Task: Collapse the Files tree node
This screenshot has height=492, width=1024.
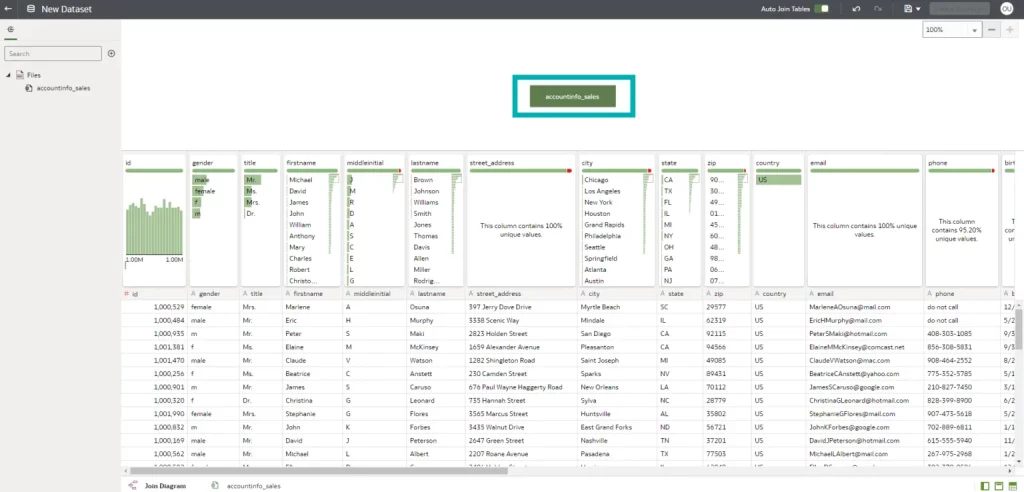Action: (9, 74)
